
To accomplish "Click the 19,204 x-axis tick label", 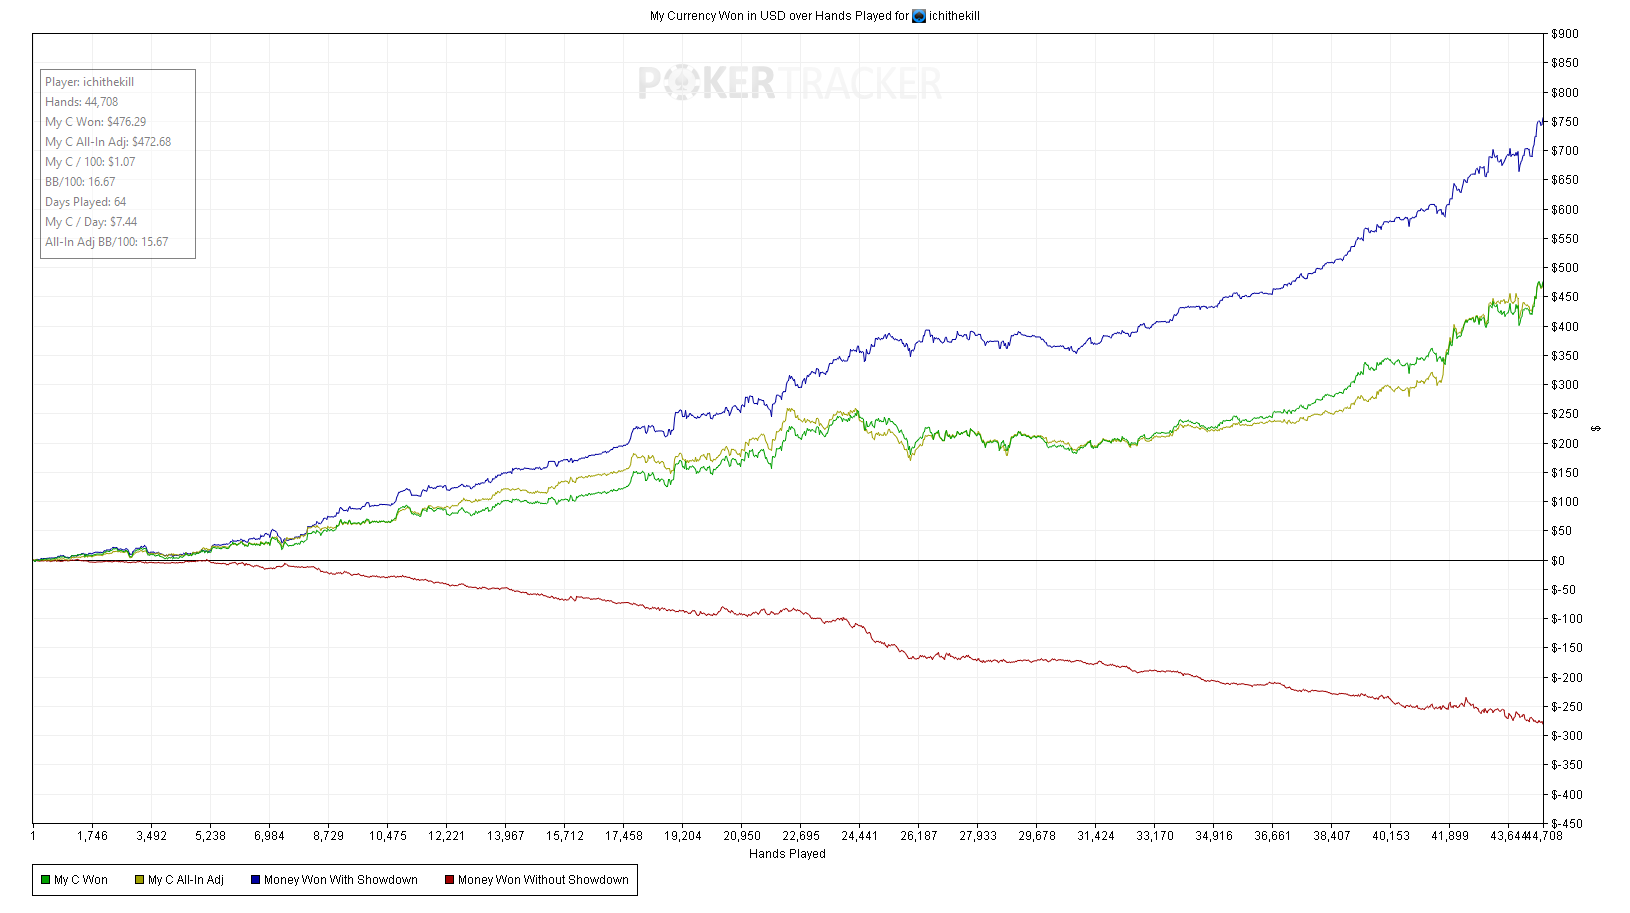I will point(683,836).
